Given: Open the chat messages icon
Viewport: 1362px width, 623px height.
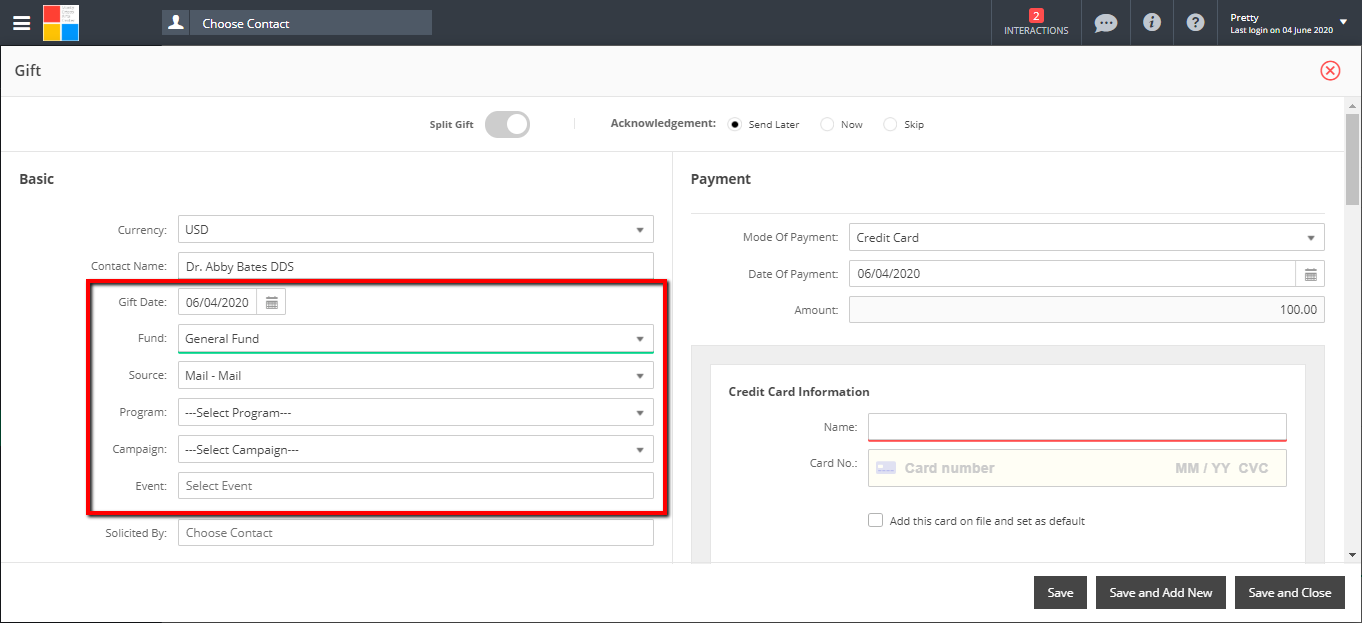Looking at the screenshot, I should (1105, 22).
